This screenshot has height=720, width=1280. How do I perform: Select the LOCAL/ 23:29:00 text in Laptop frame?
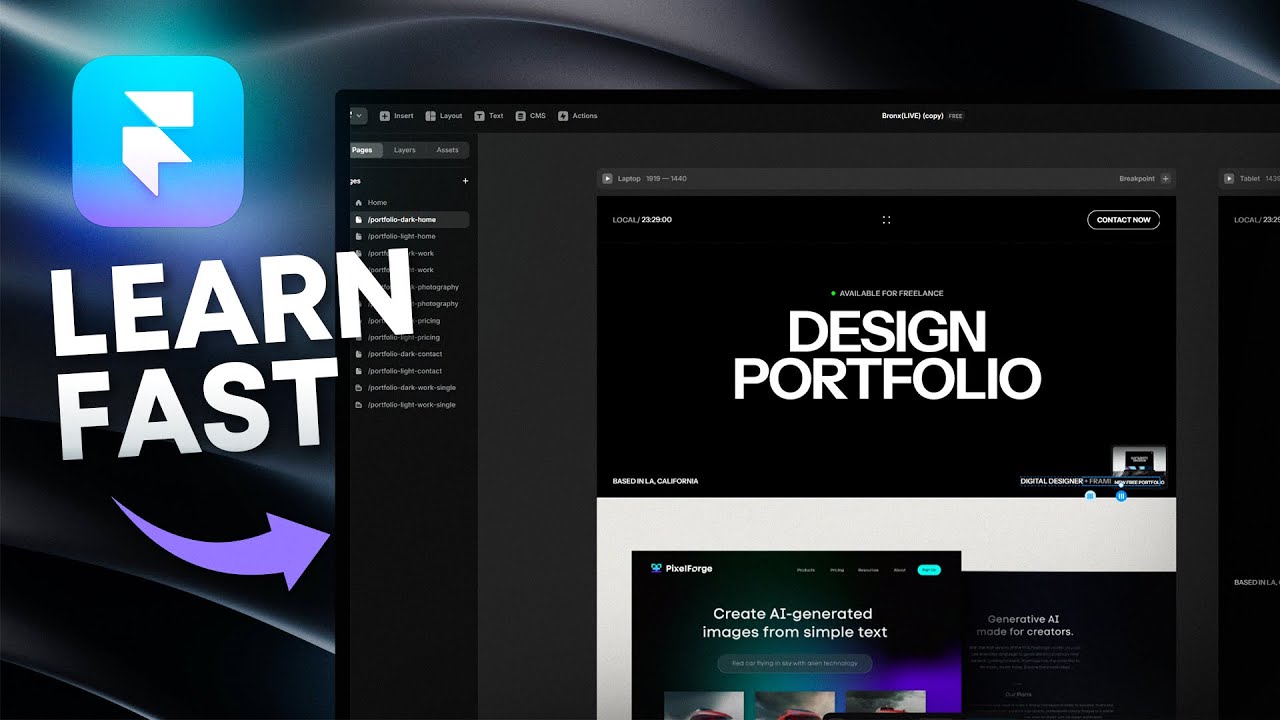(x=642, y=220)
